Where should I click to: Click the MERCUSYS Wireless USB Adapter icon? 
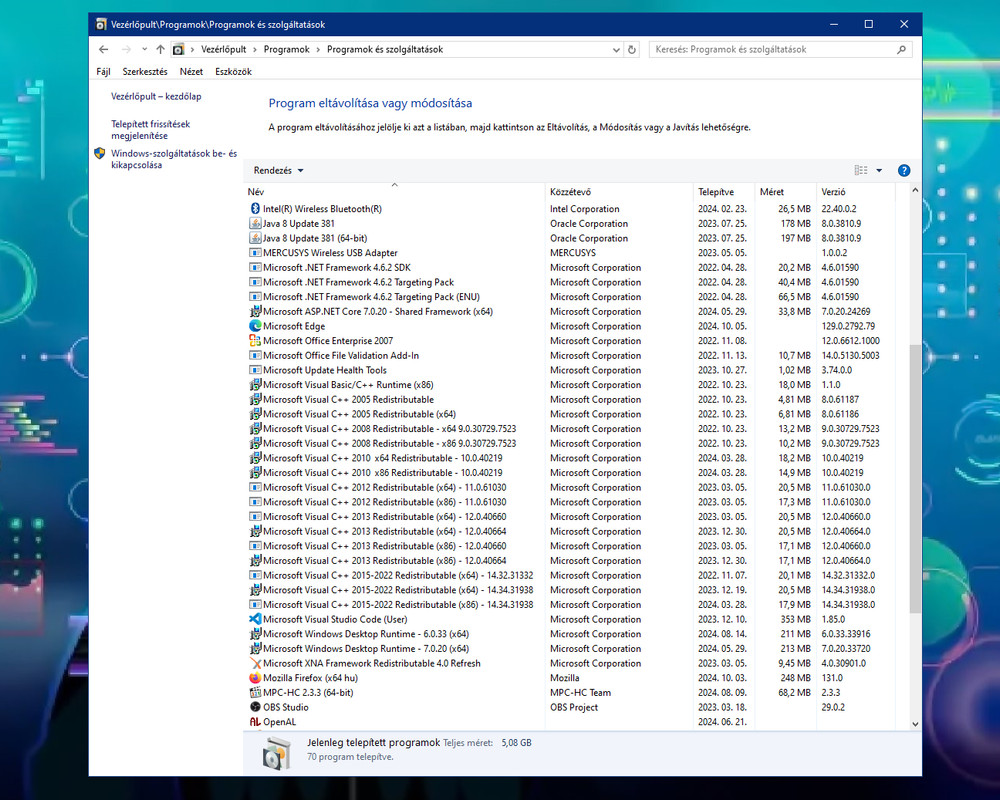[x=255, y=253]
